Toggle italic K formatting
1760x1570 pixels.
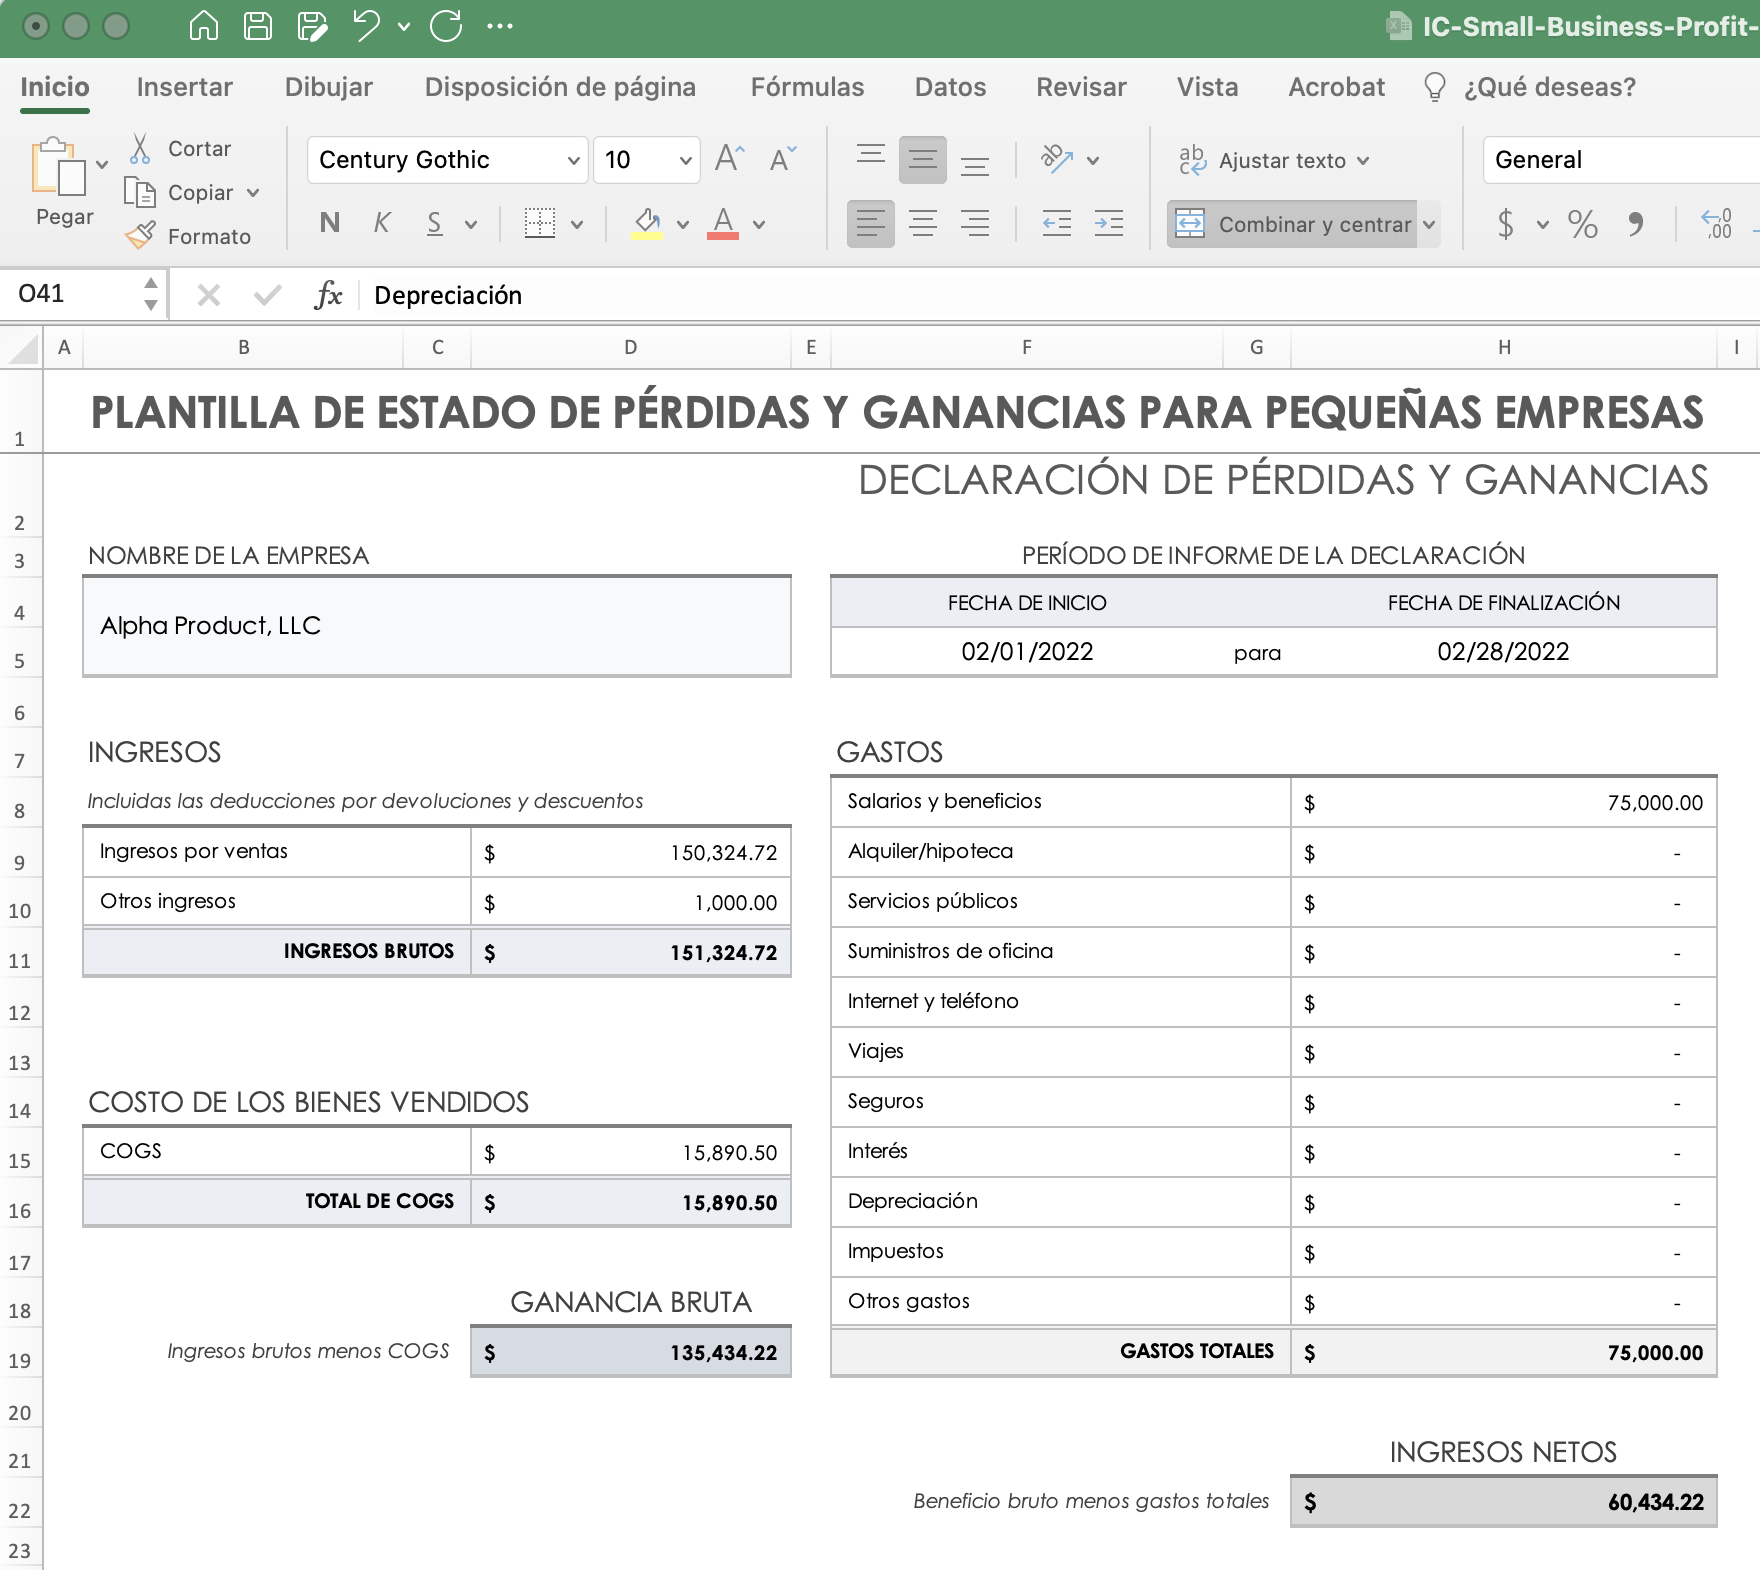point(381,223)
